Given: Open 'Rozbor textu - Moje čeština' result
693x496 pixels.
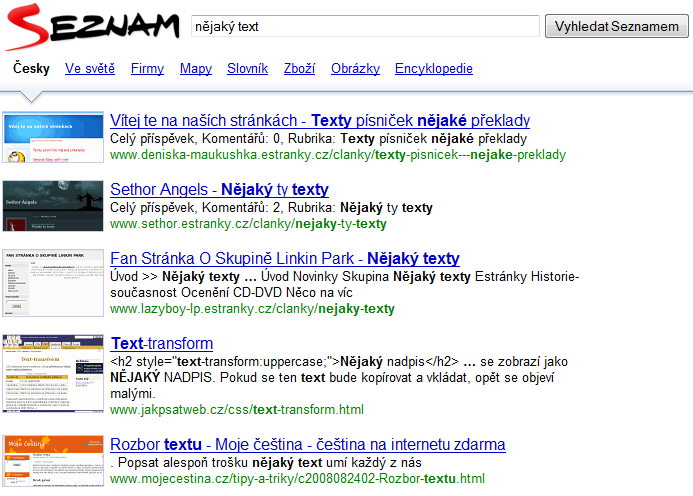Looking at the screenshot, I should (308, 444).
